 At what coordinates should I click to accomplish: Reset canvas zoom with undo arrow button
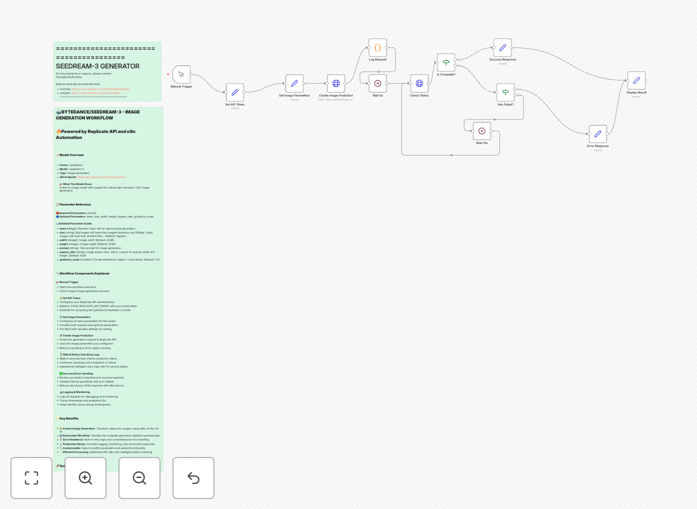[193, 478]
